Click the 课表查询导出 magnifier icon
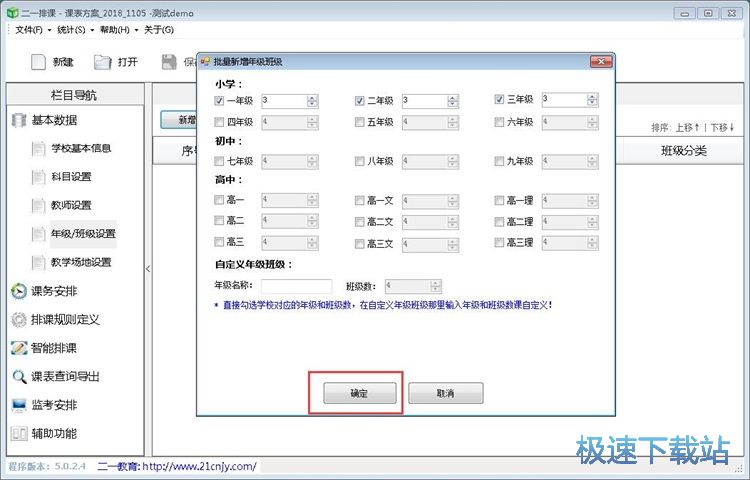 (19, 377)
